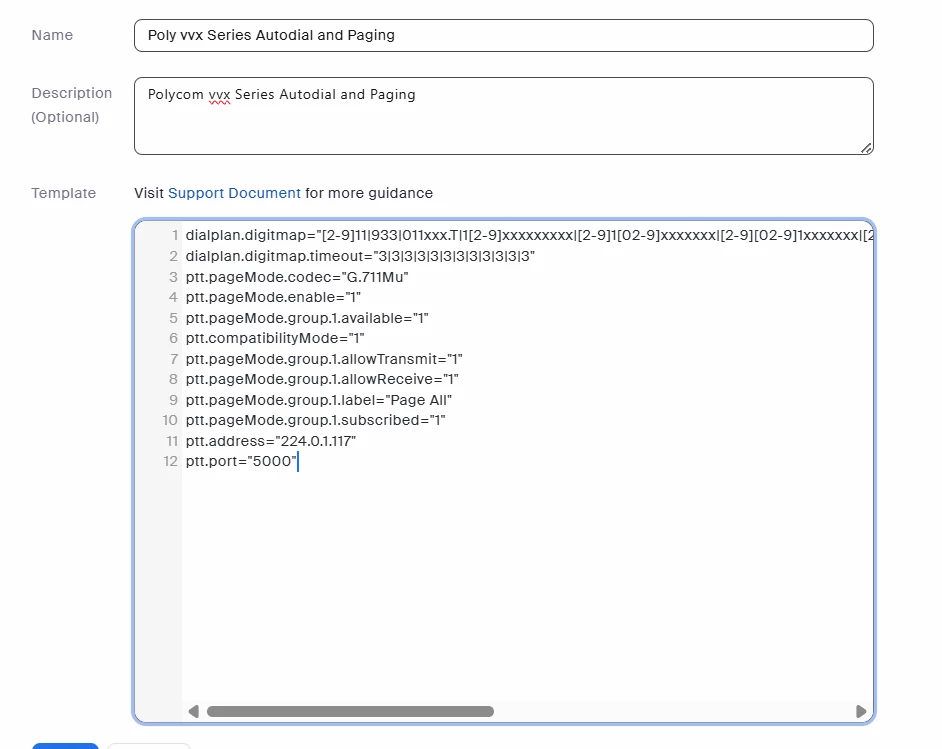The image size is (942, 749).
Task: Click the Description text area
Action: [503, 116]
